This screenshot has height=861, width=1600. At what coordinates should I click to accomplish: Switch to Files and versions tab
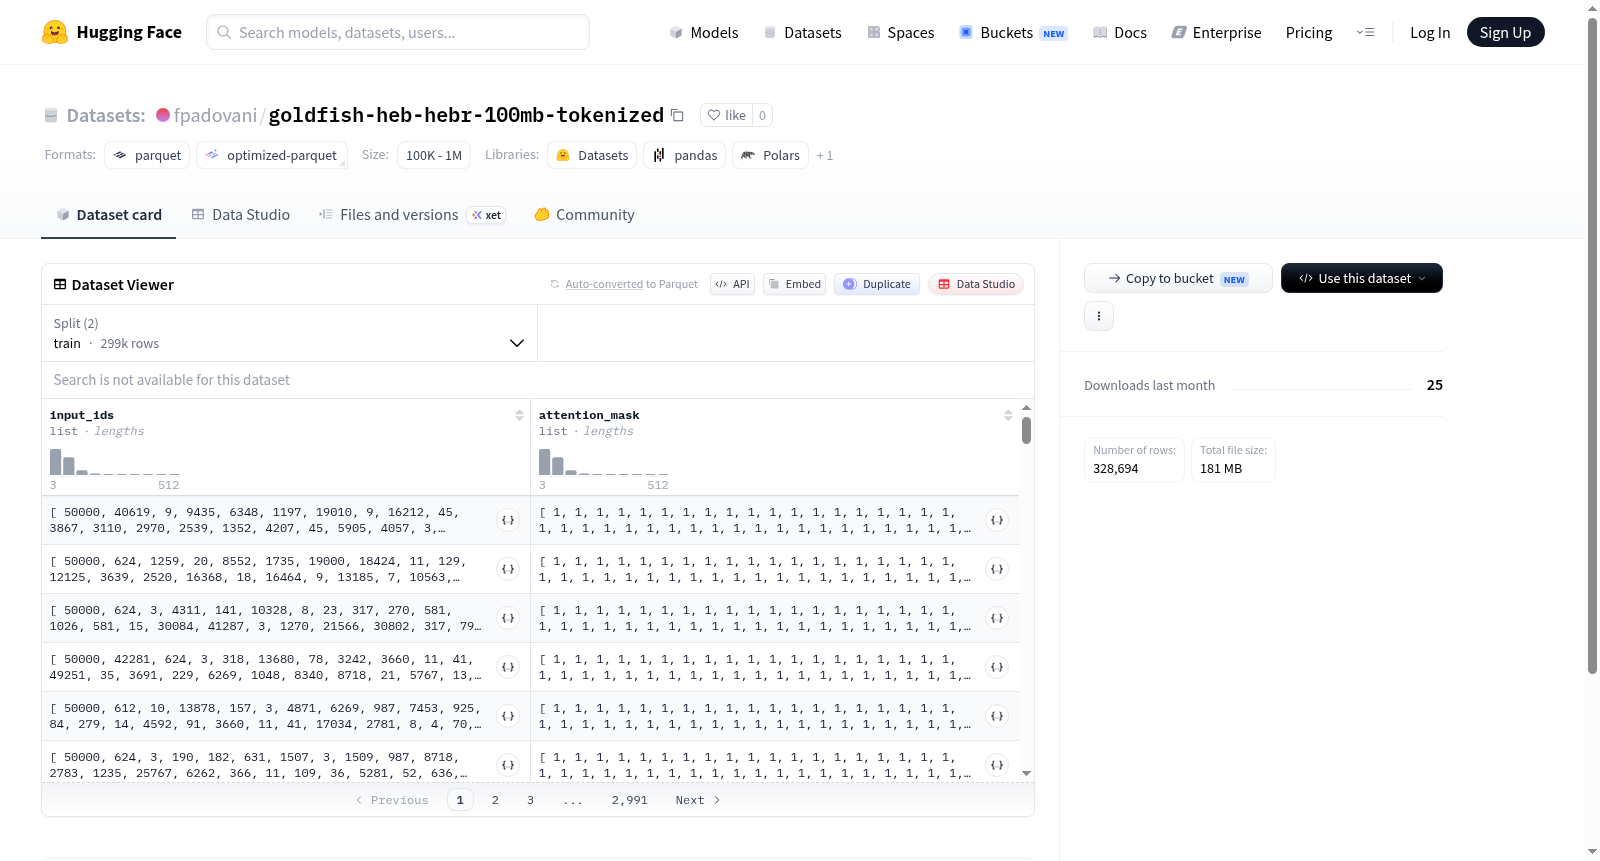tap(411, 215)
